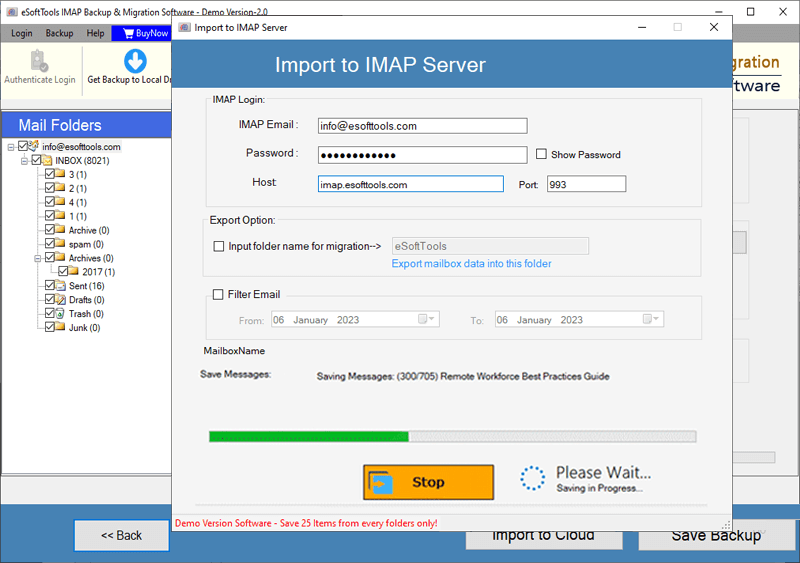800x563 pixels.
Task: Click the Import to IMAP Server dialog title icon
Action: click(184, 28)
